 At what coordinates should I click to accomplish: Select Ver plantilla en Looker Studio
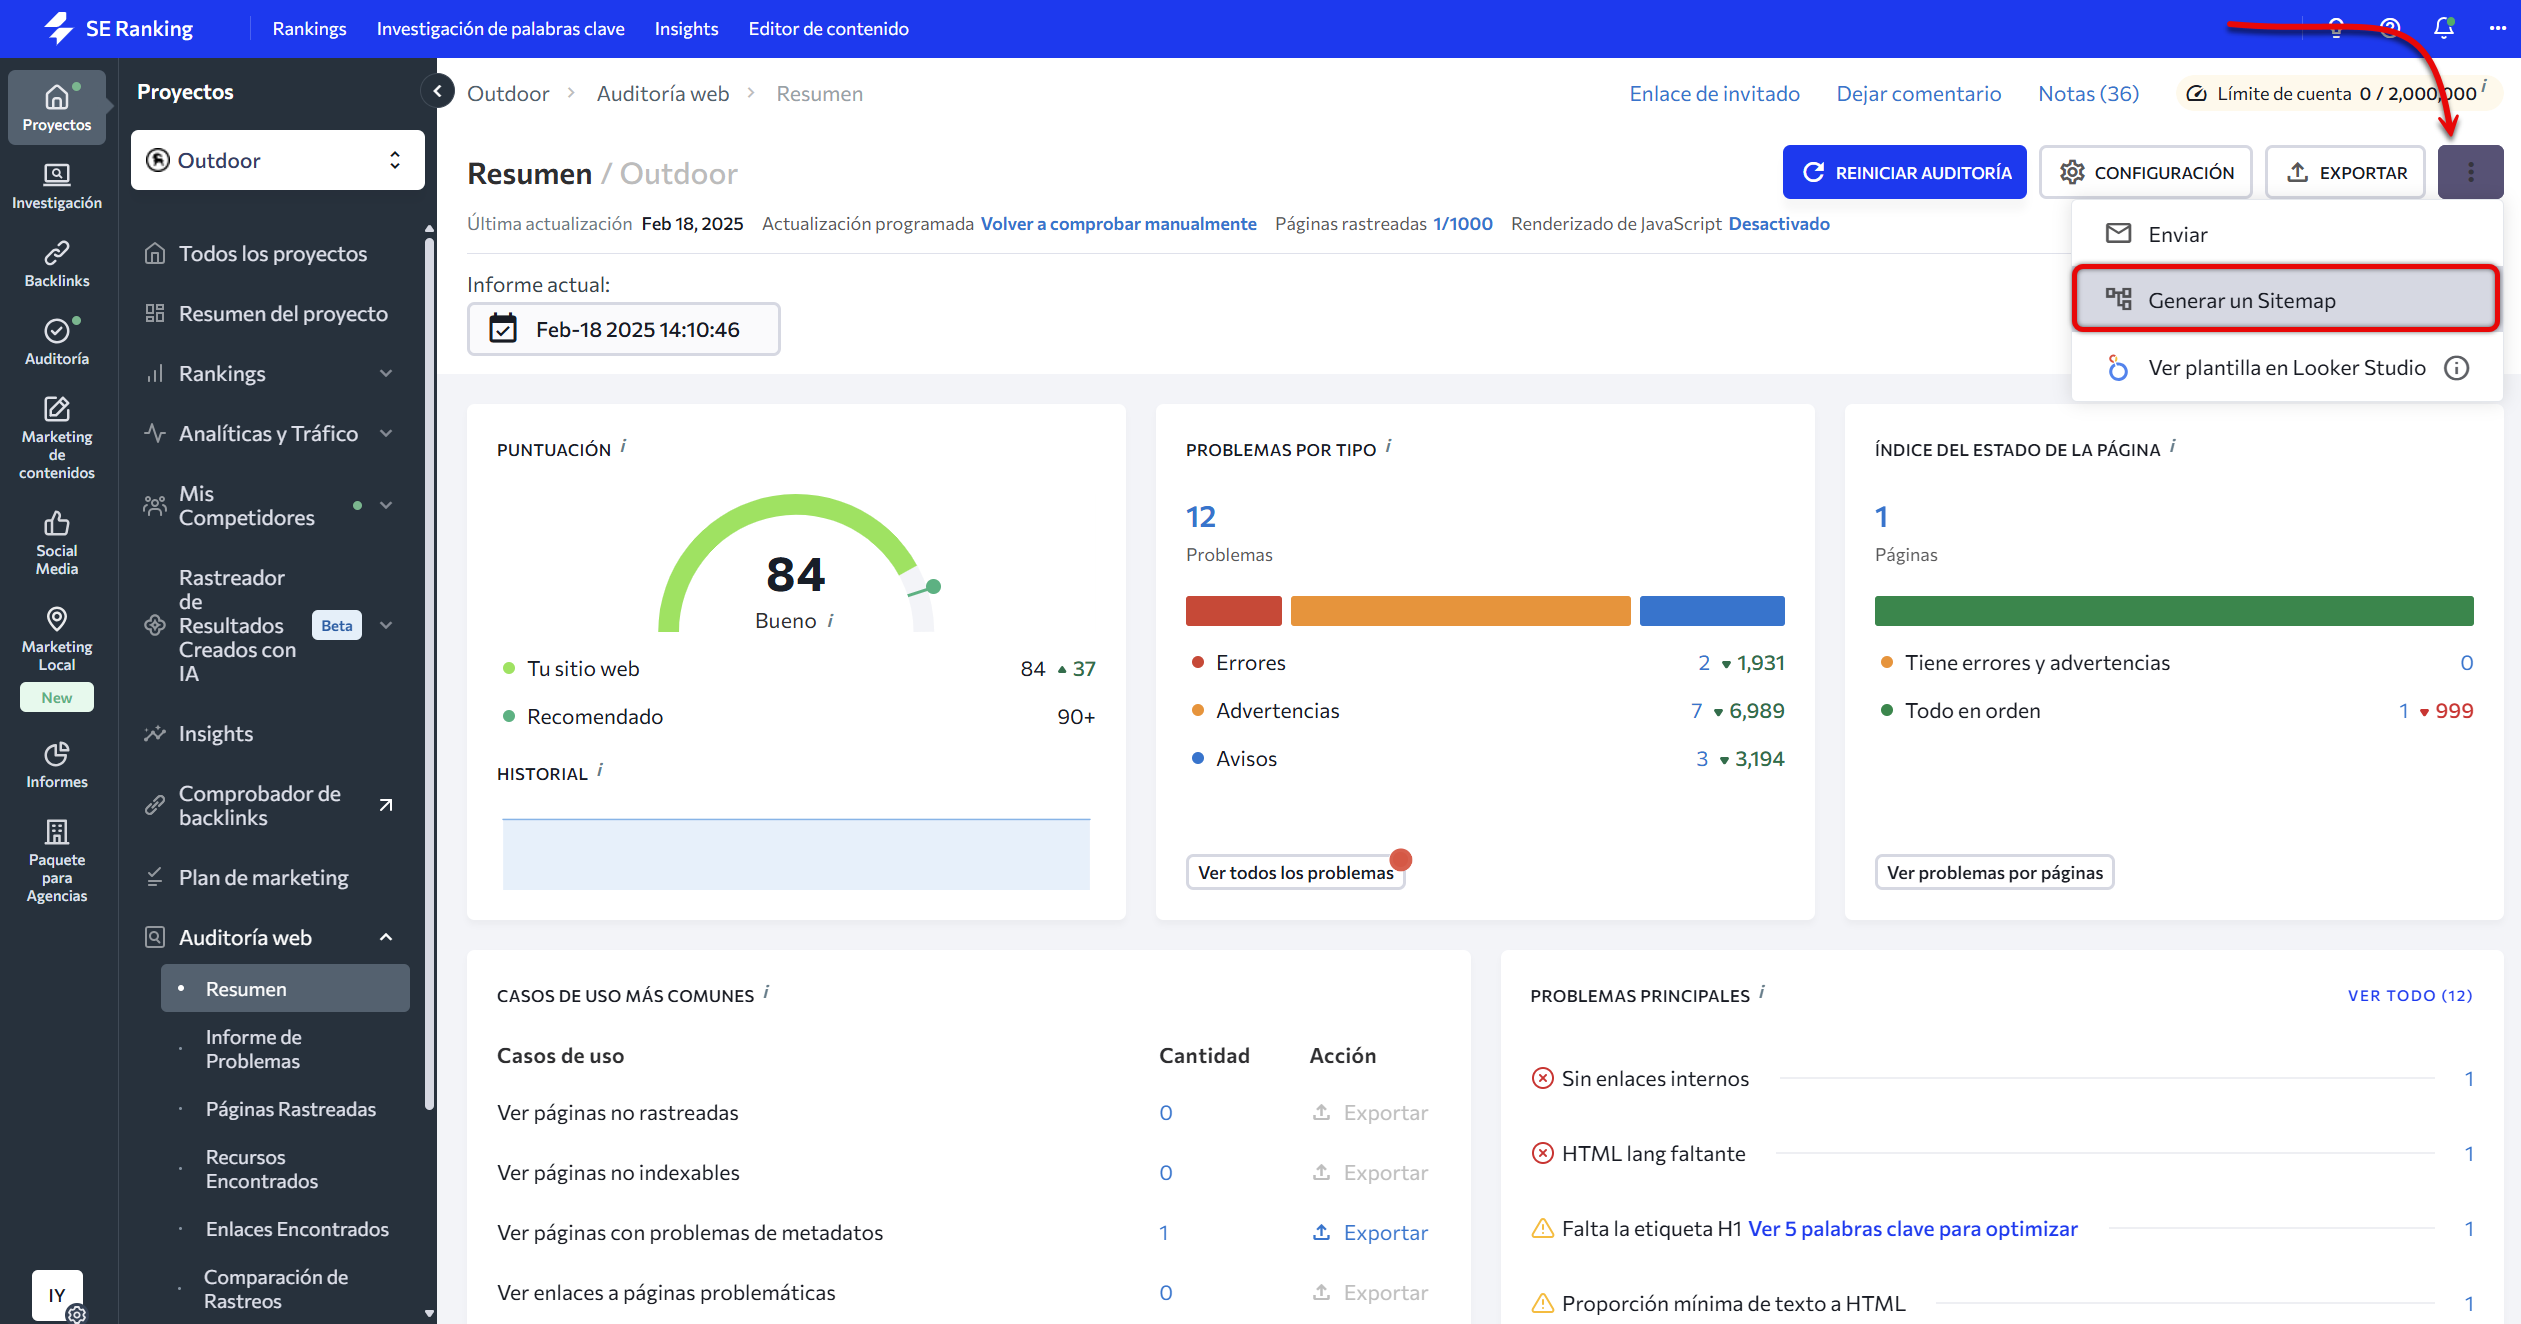pyautogui.click(x=2286, y=368)
